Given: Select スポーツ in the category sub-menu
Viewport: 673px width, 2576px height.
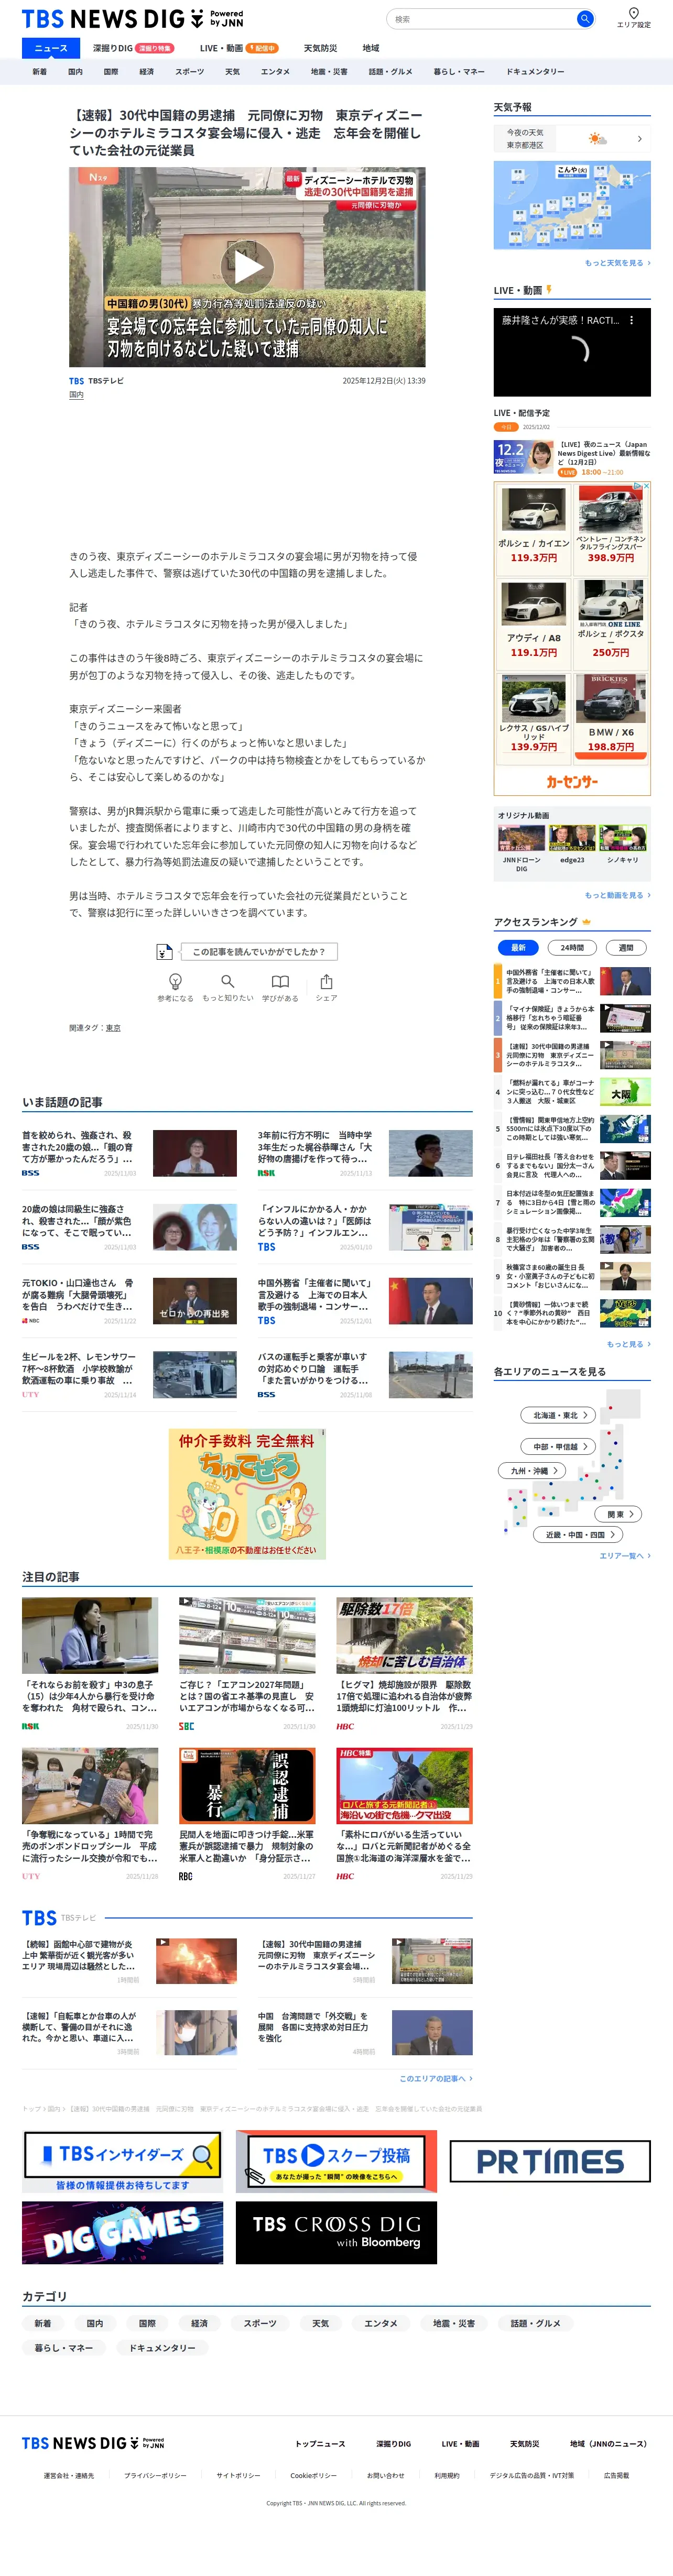Looking at the screenshot, I should click(190, 72).
